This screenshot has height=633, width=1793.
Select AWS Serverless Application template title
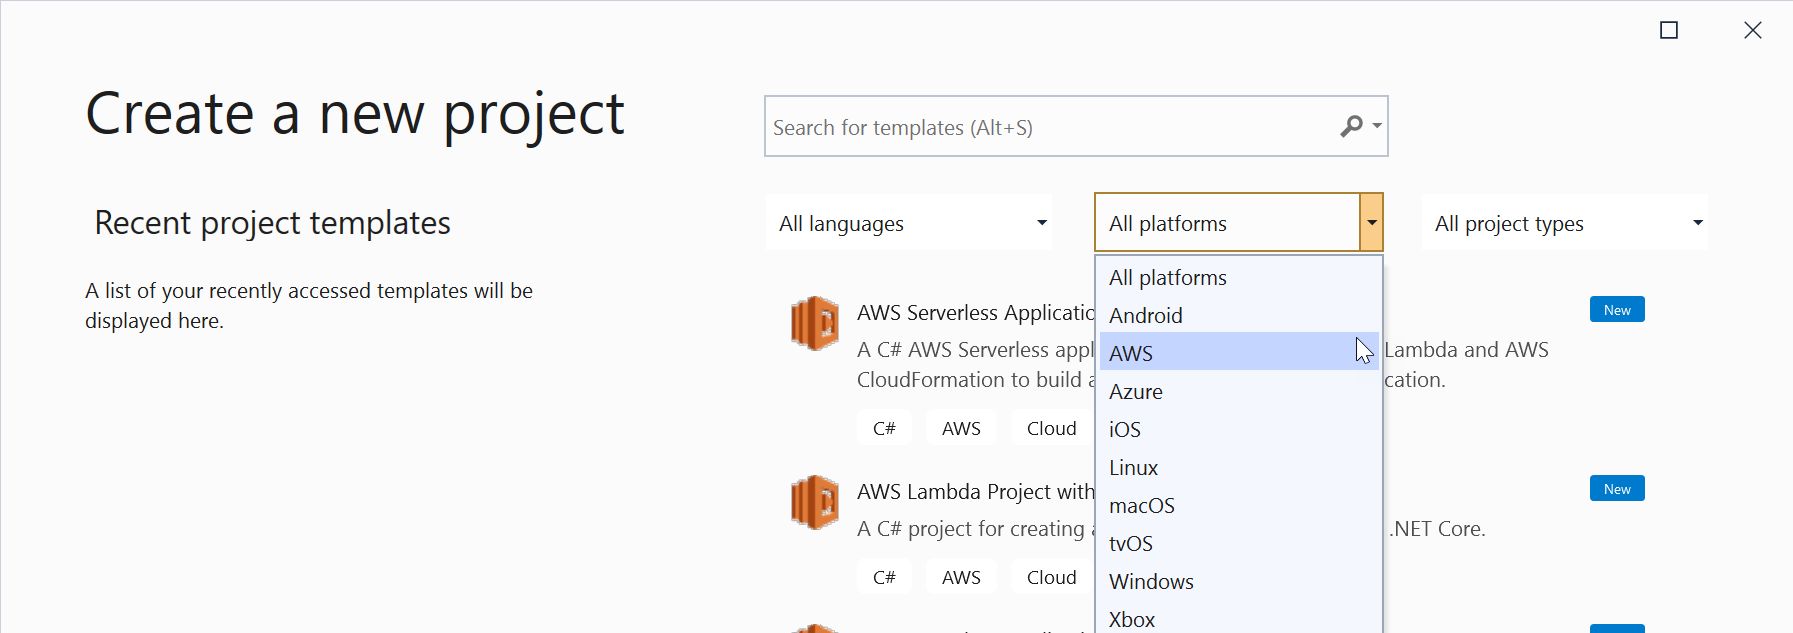pyautogui.click(x=976, y=312)
